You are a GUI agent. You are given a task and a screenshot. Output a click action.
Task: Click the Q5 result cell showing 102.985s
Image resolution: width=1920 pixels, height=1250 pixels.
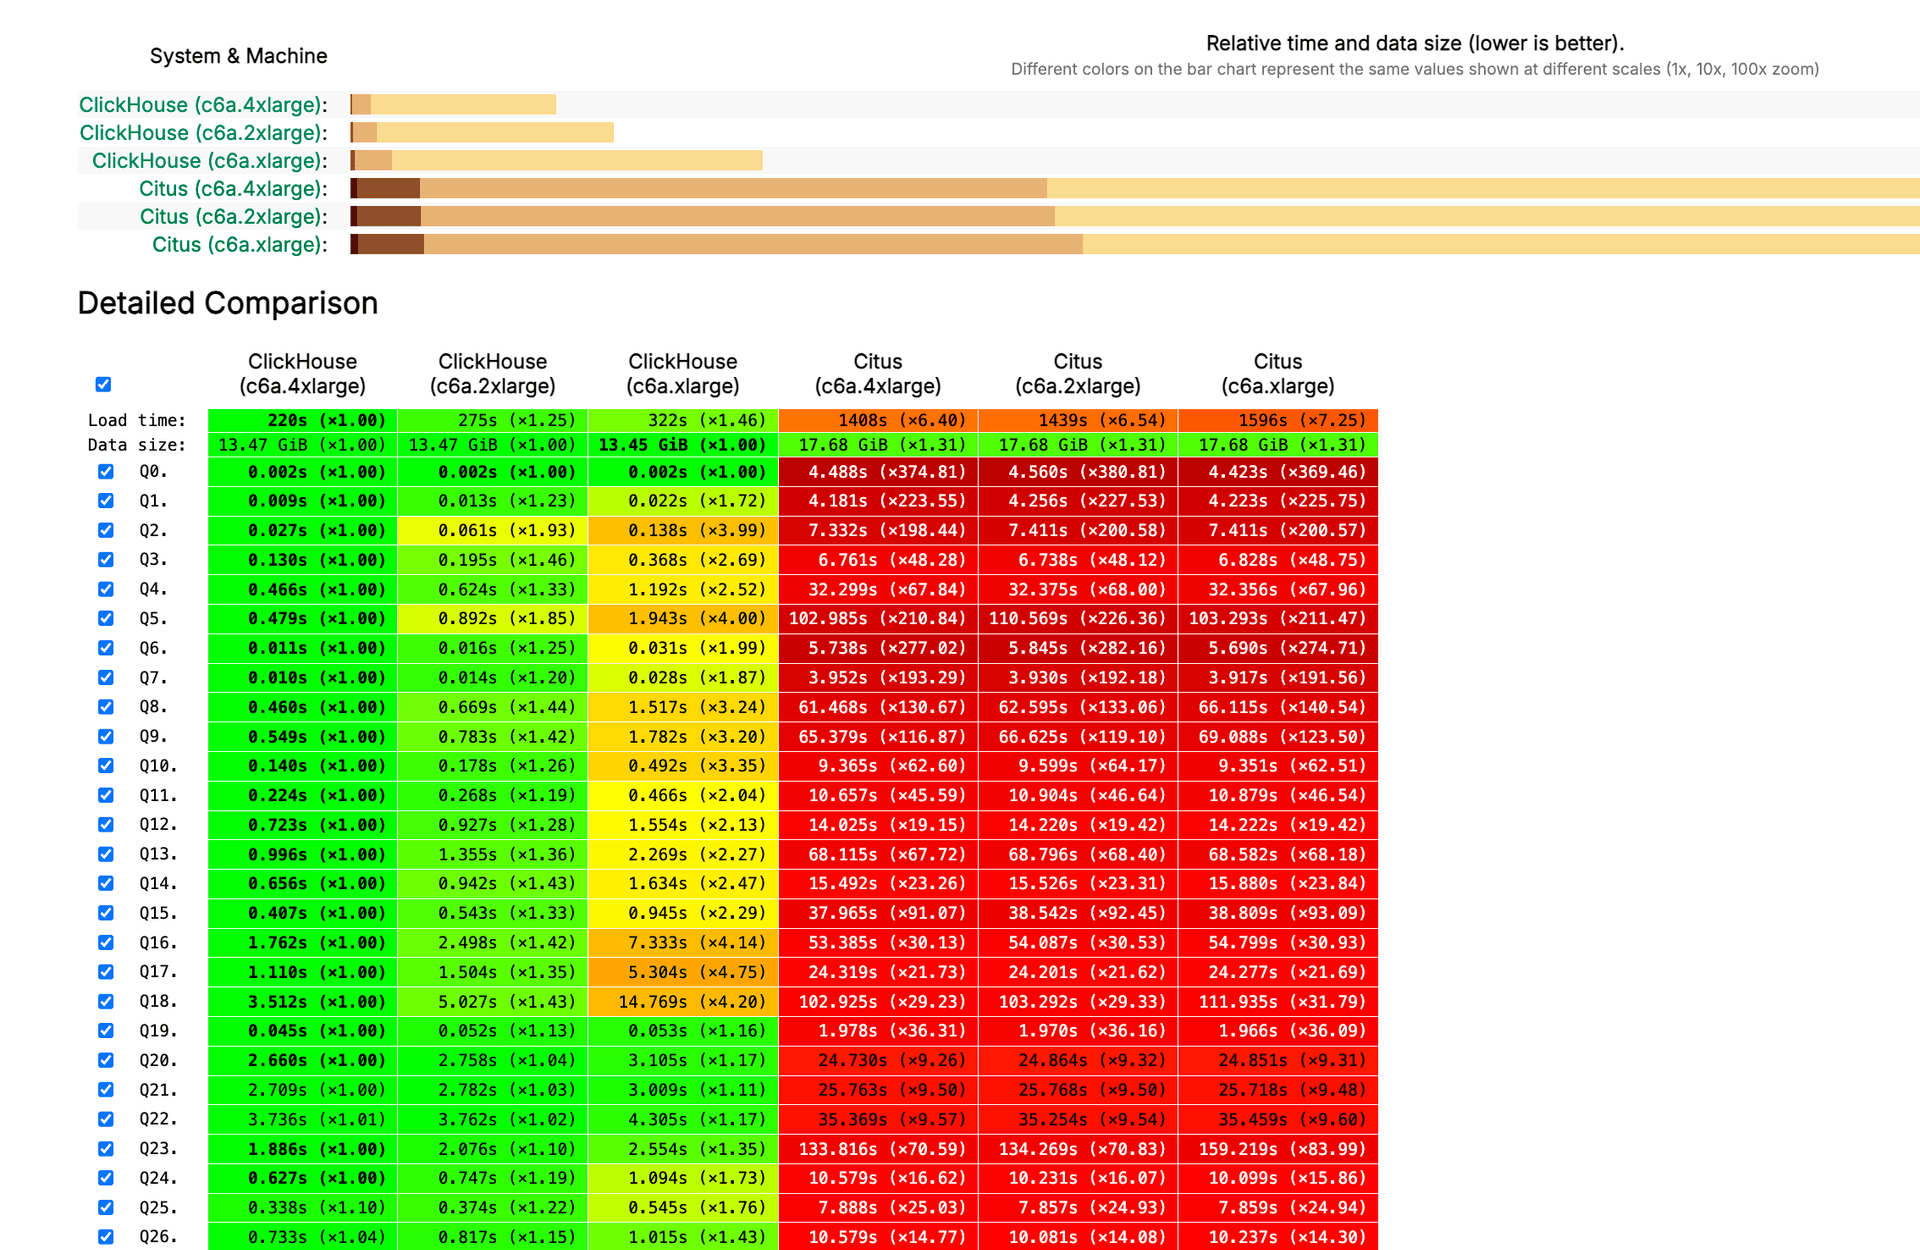[877, 618]
